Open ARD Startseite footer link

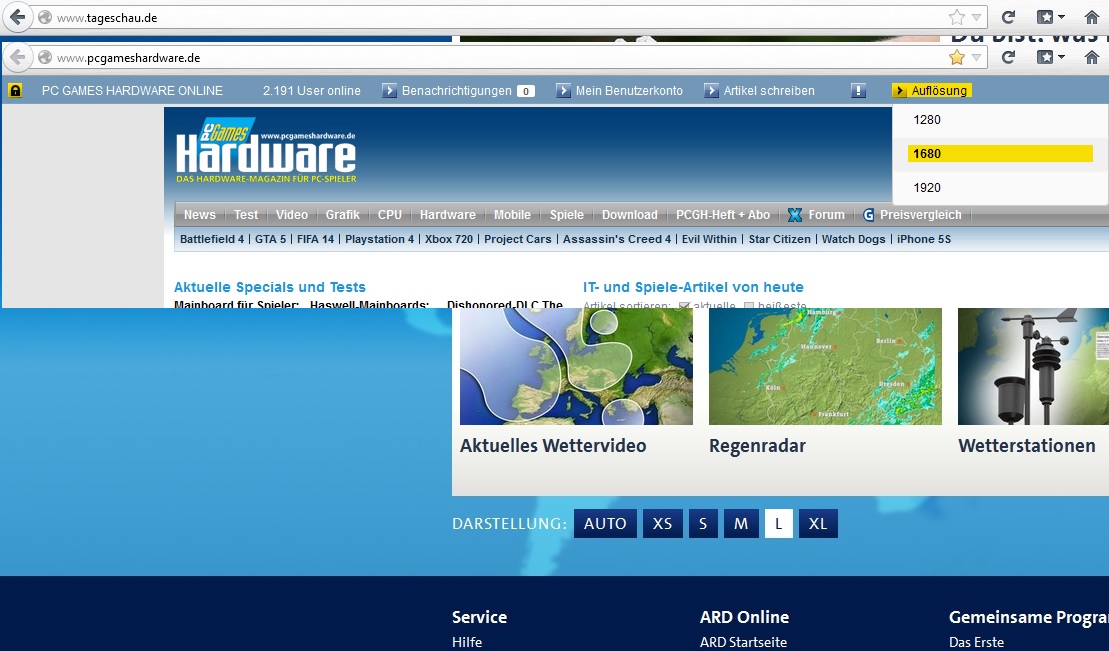coord(743,642)
